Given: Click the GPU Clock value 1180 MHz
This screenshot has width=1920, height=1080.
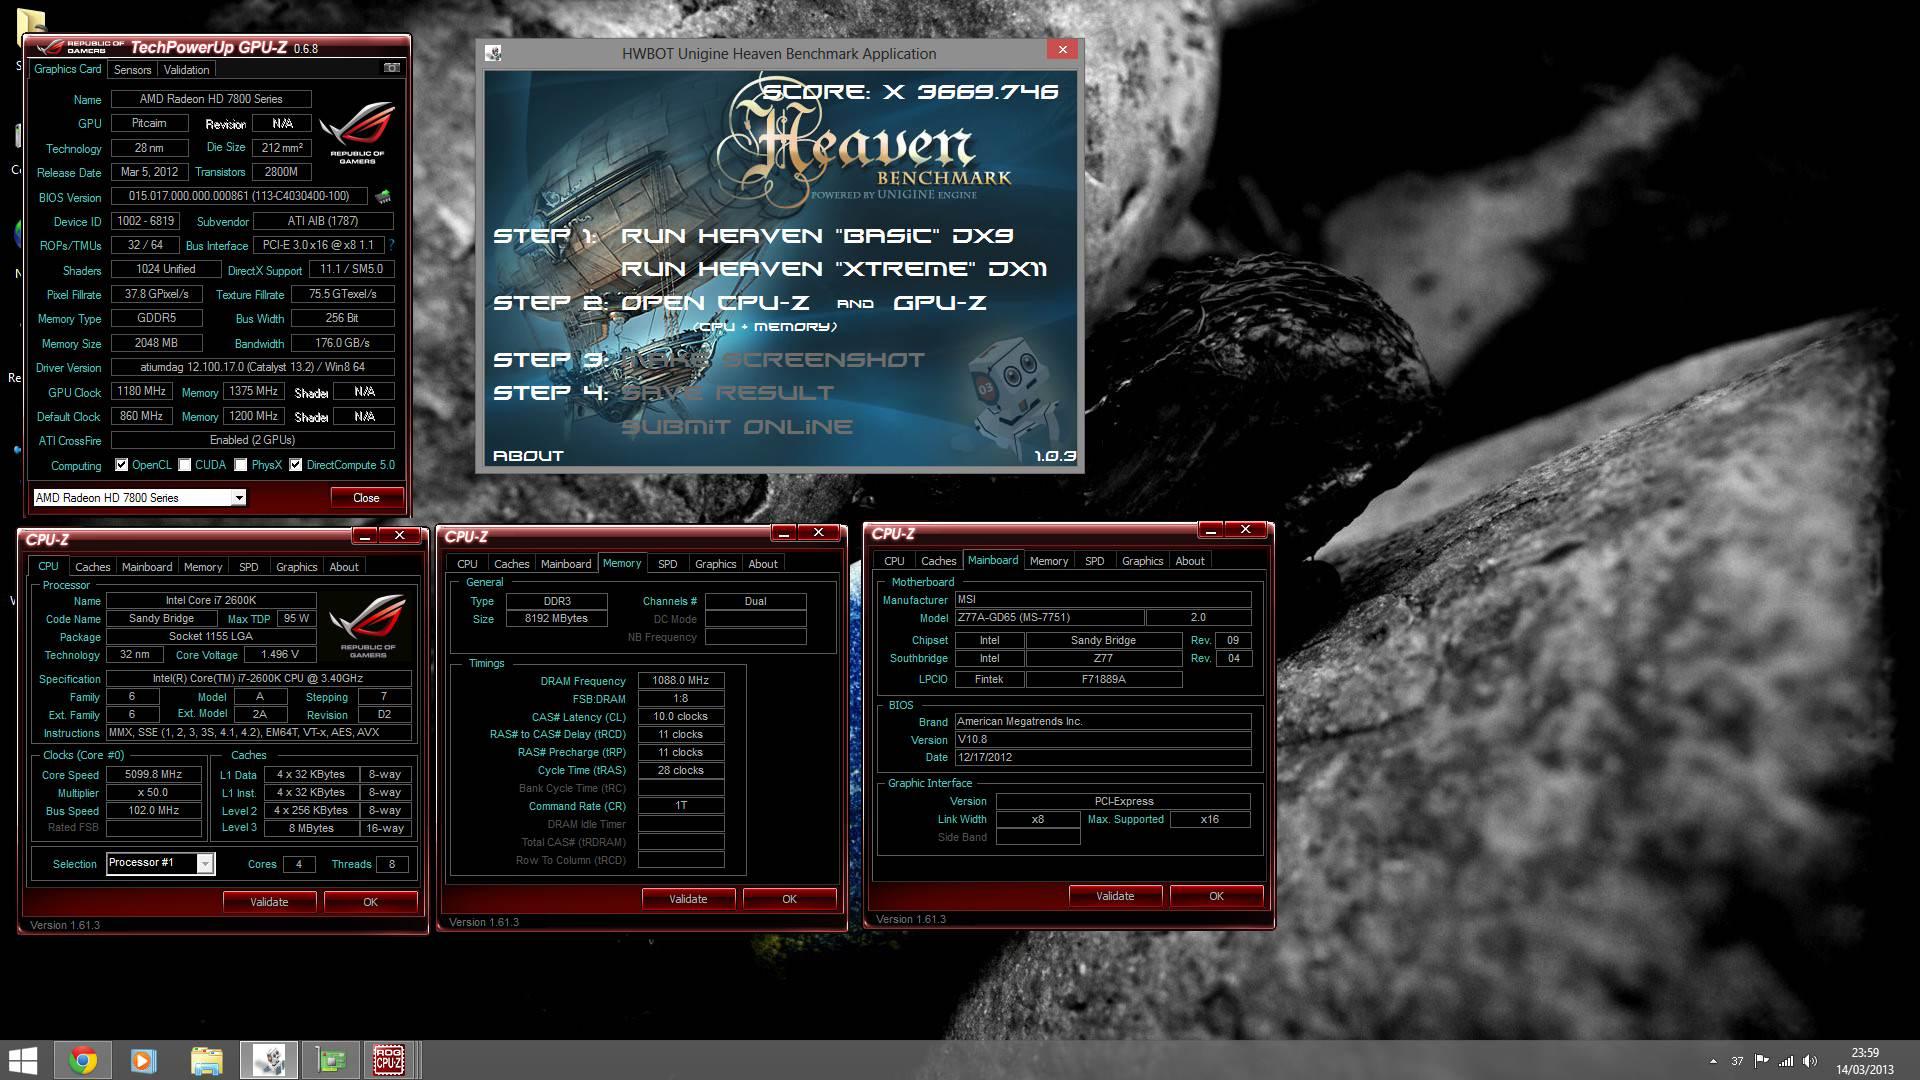Looking at the screenshot, I should [141, 391].
